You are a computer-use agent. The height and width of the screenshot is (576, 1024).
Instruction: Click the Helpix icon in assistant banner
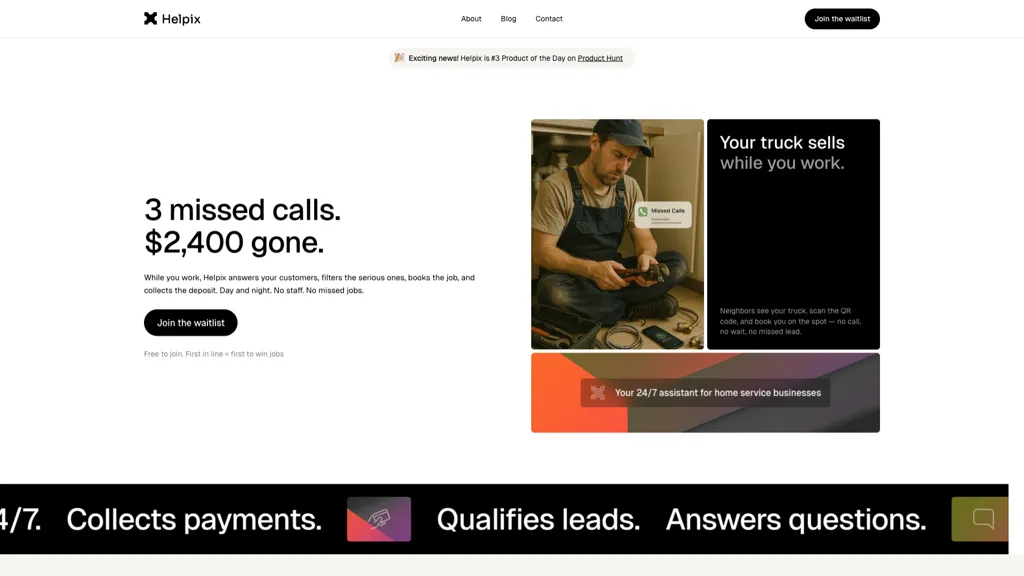click(x=598, y=392)
